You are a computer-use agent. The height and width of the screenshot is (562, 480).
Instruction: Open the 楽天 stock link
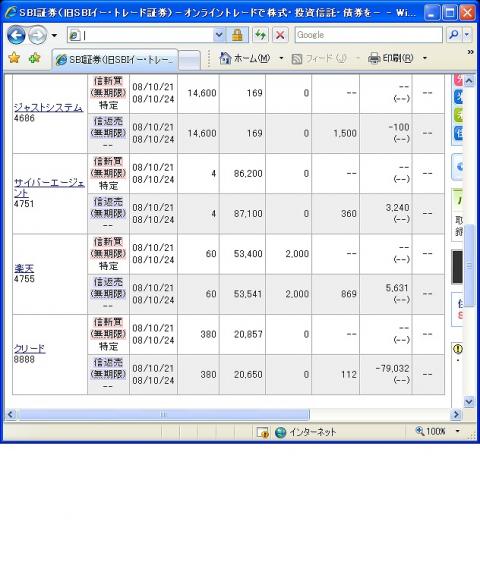(24, 268)
